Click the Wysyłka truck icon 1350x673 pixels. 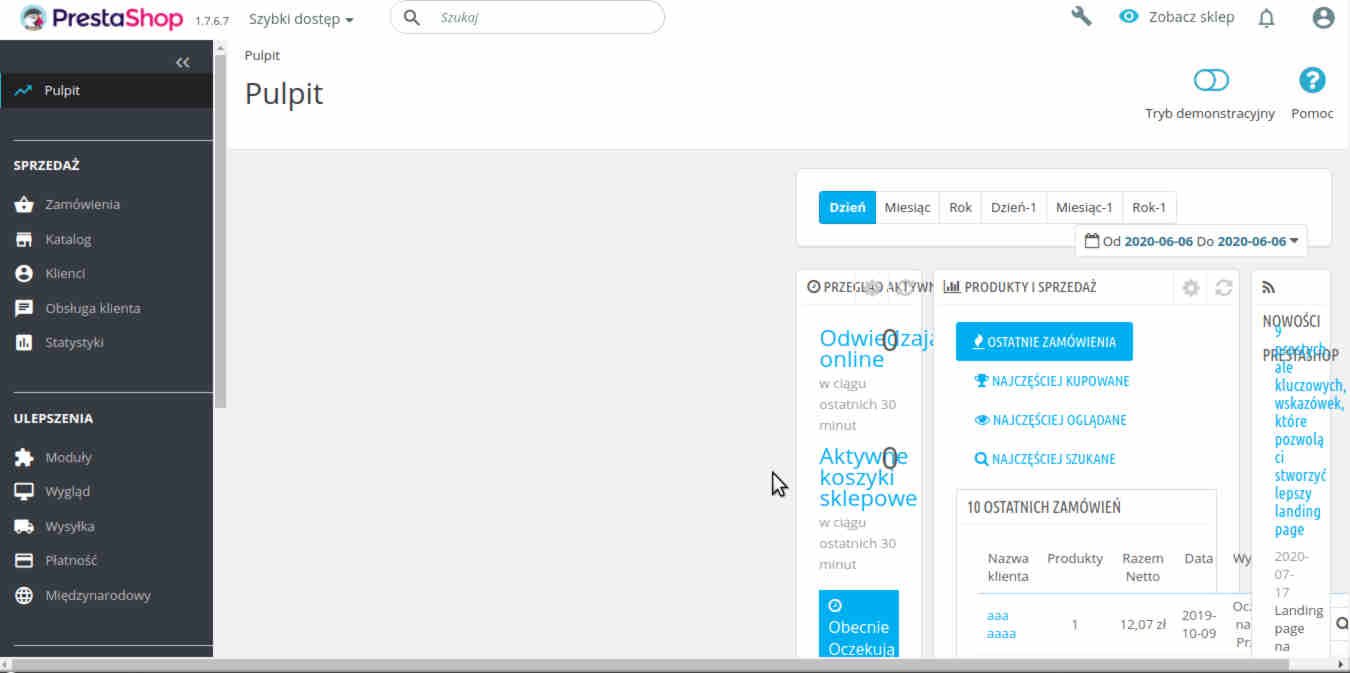24,527
